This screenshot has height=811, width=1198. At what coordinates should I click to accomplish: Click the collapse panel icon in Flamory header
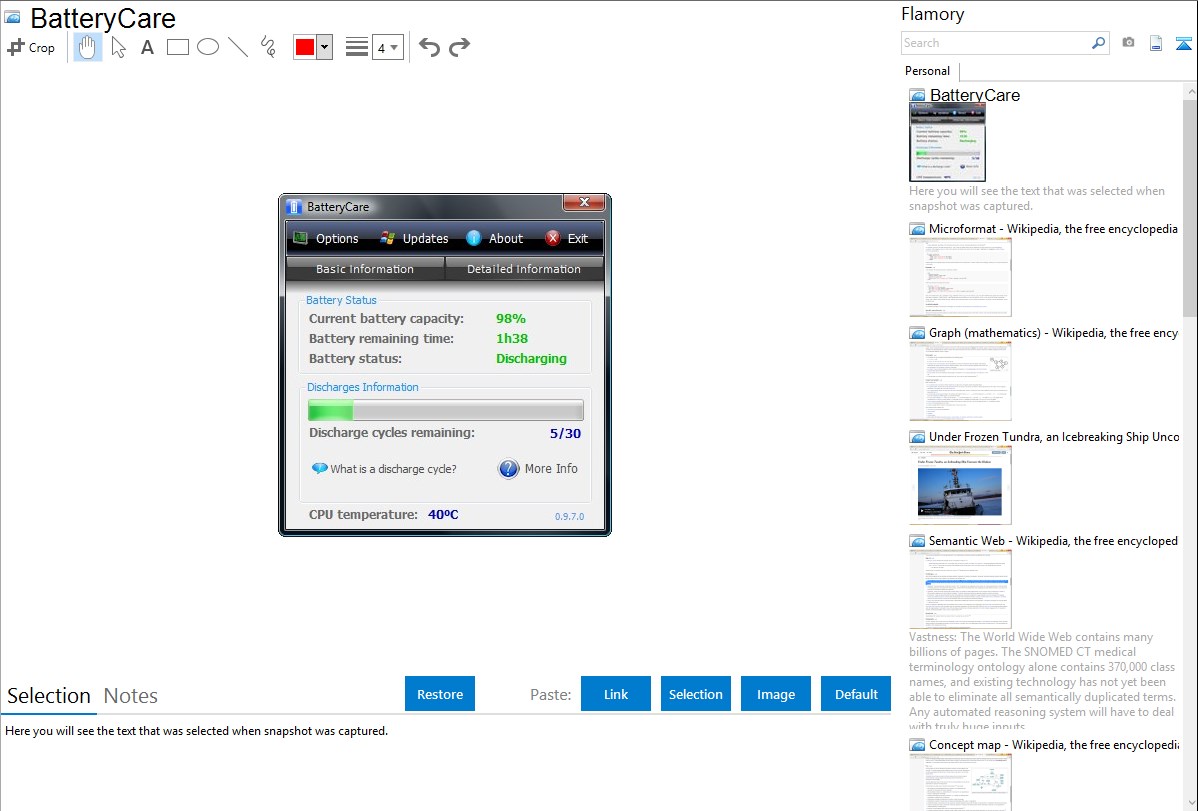(x=1183, y=43)
